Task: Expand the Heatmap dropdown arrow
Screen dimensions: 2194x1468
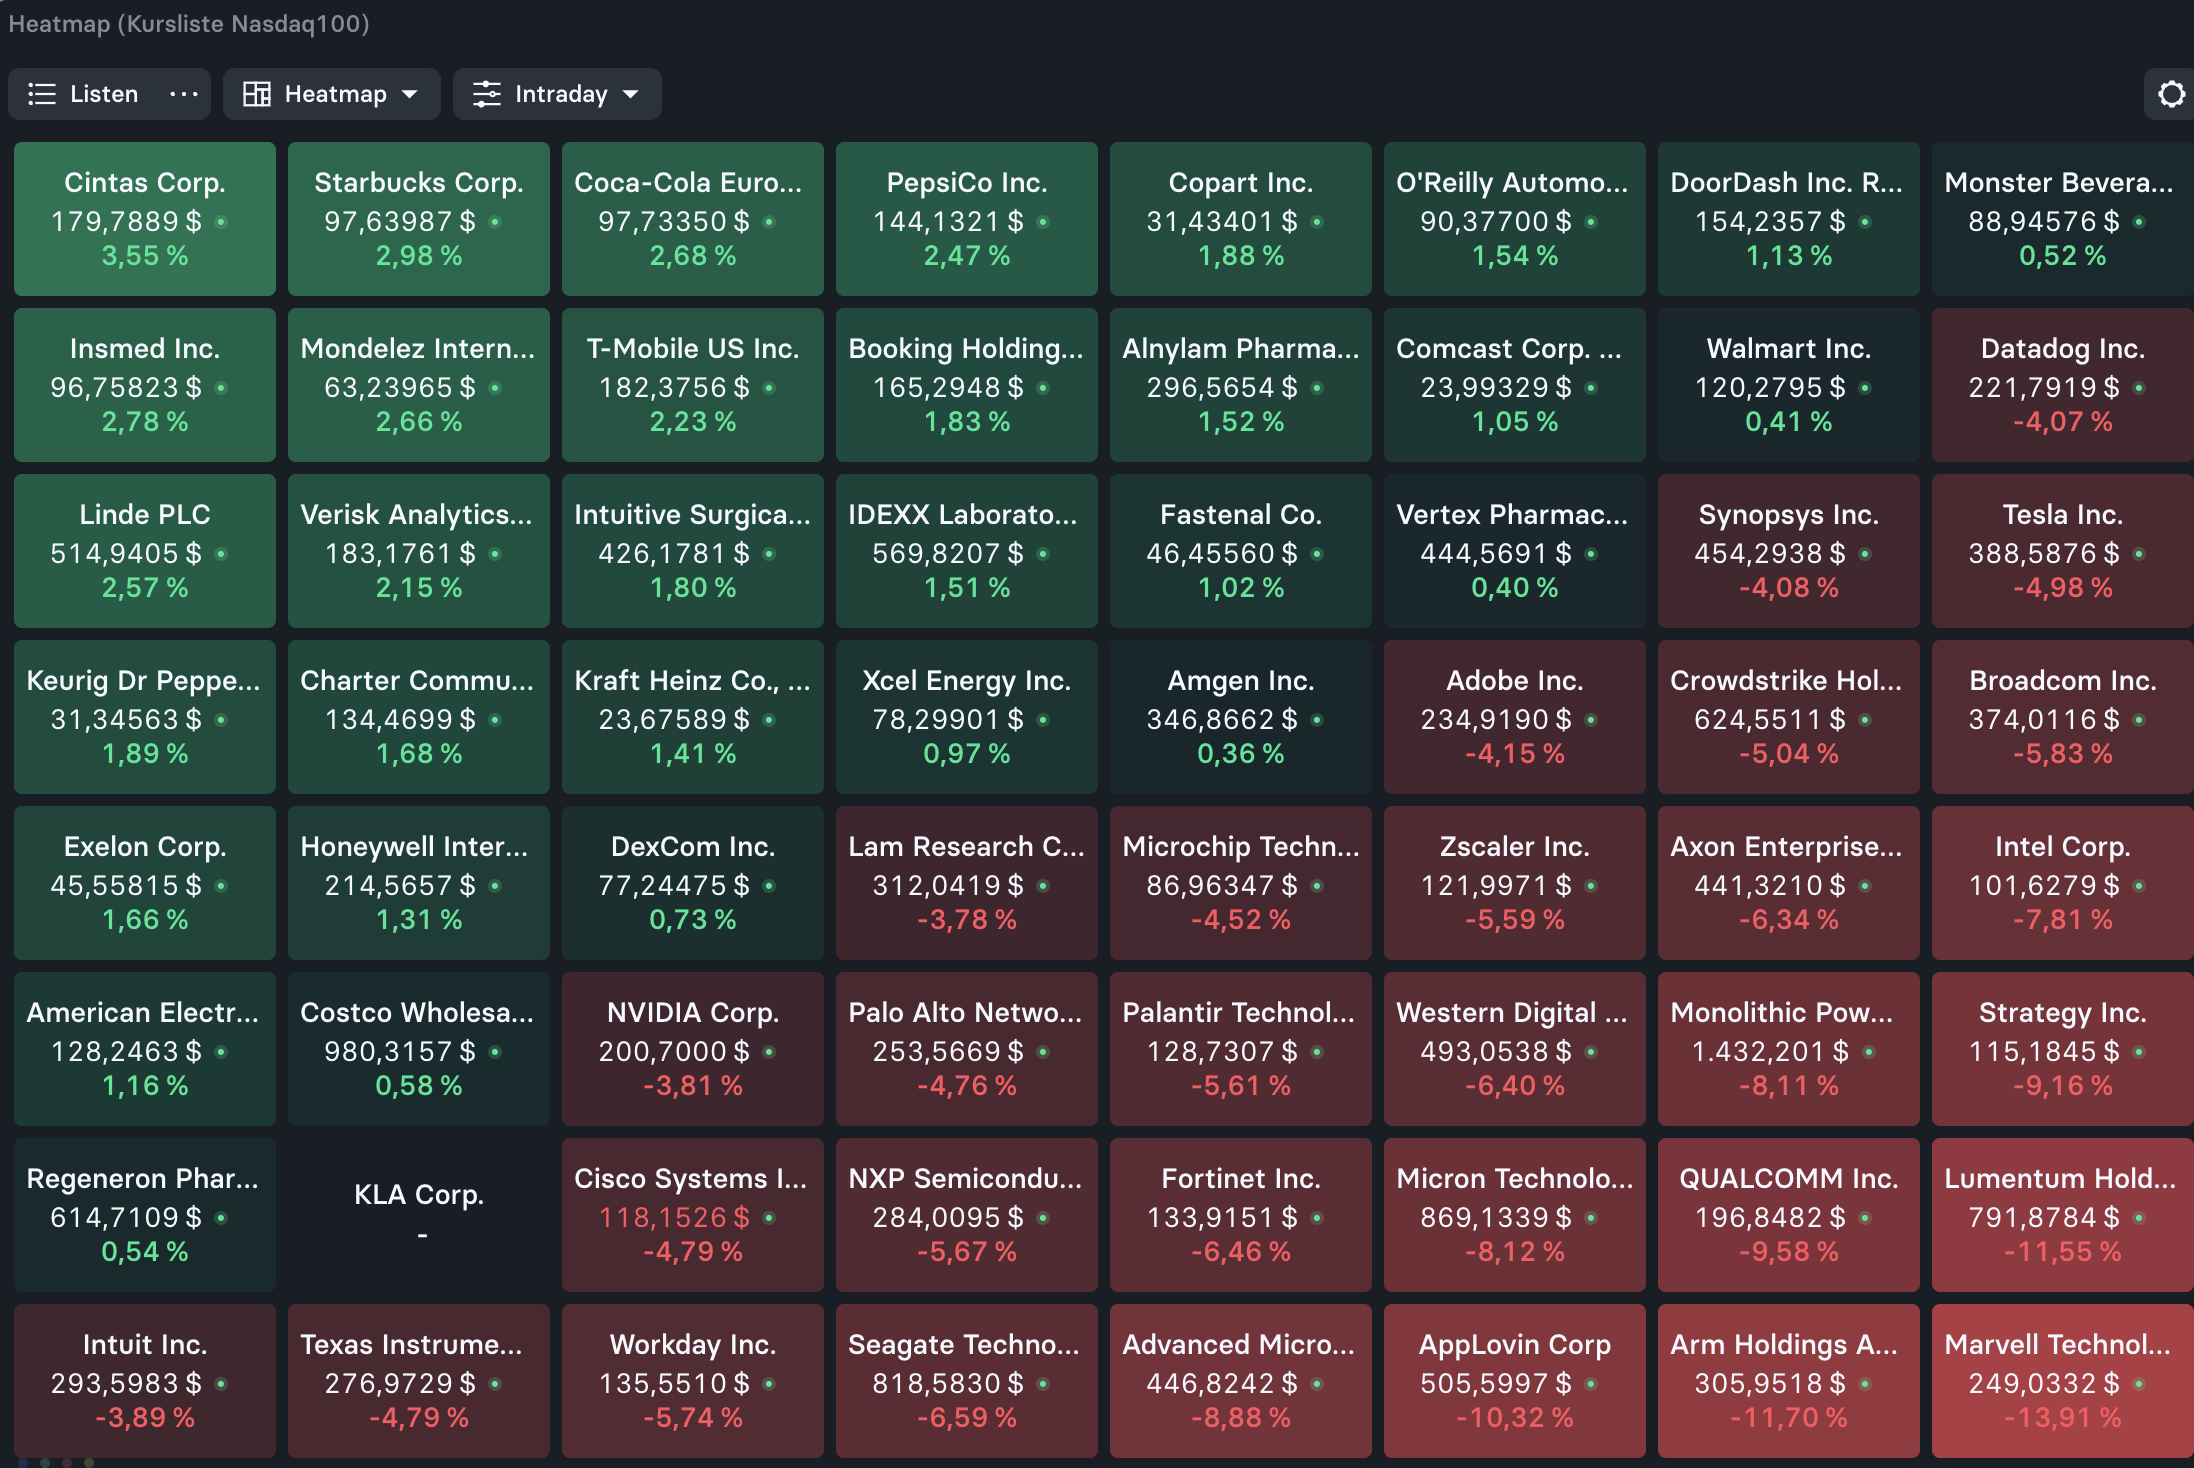Action: tap(410, 94)
